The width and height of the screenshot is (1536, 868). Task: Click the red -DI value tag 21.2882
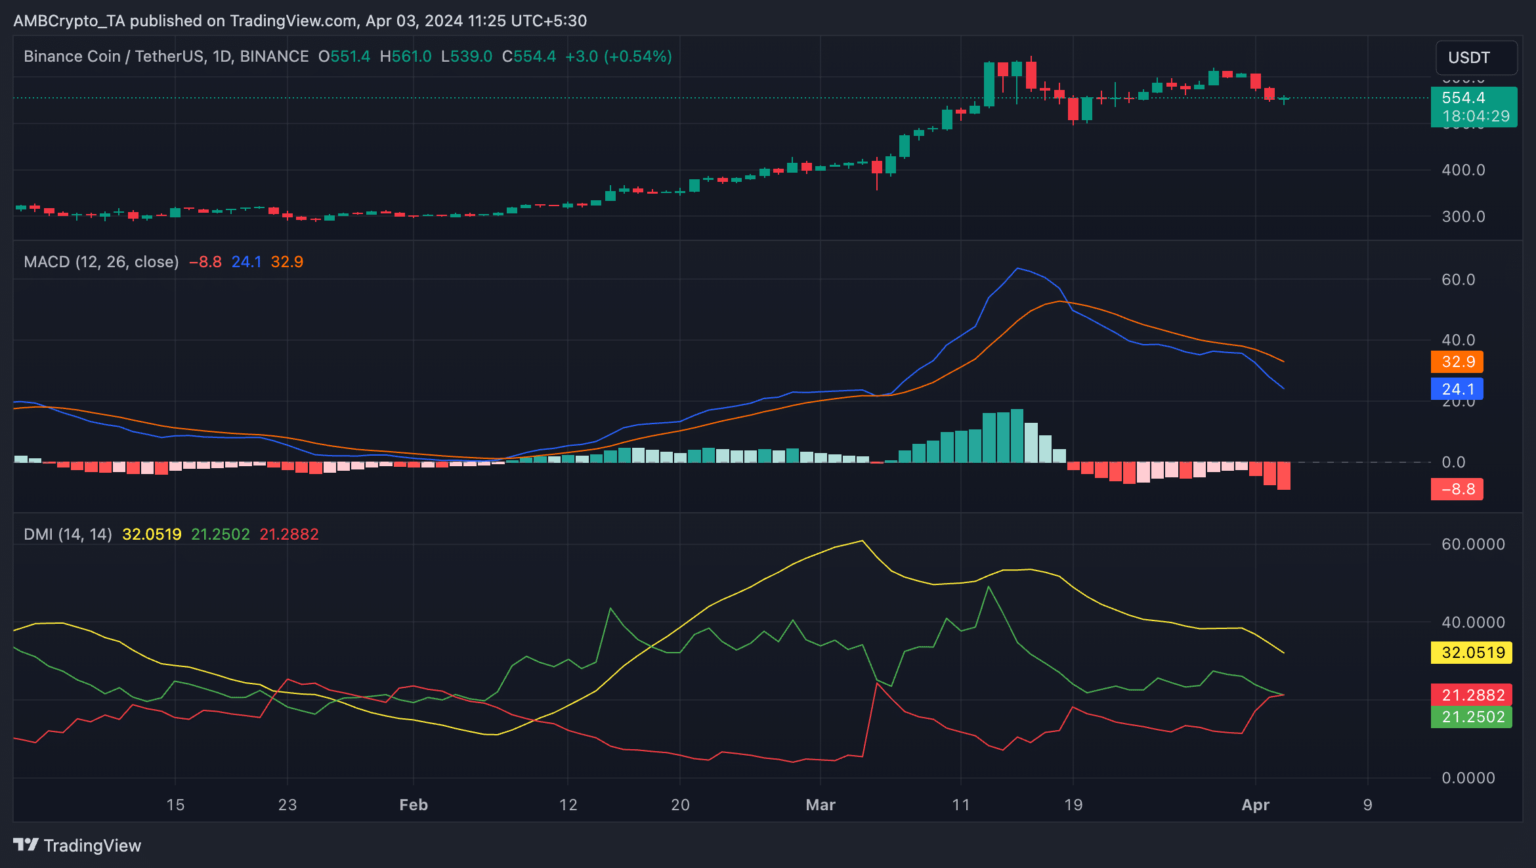pyautogui.click(x=1471, y=695)
